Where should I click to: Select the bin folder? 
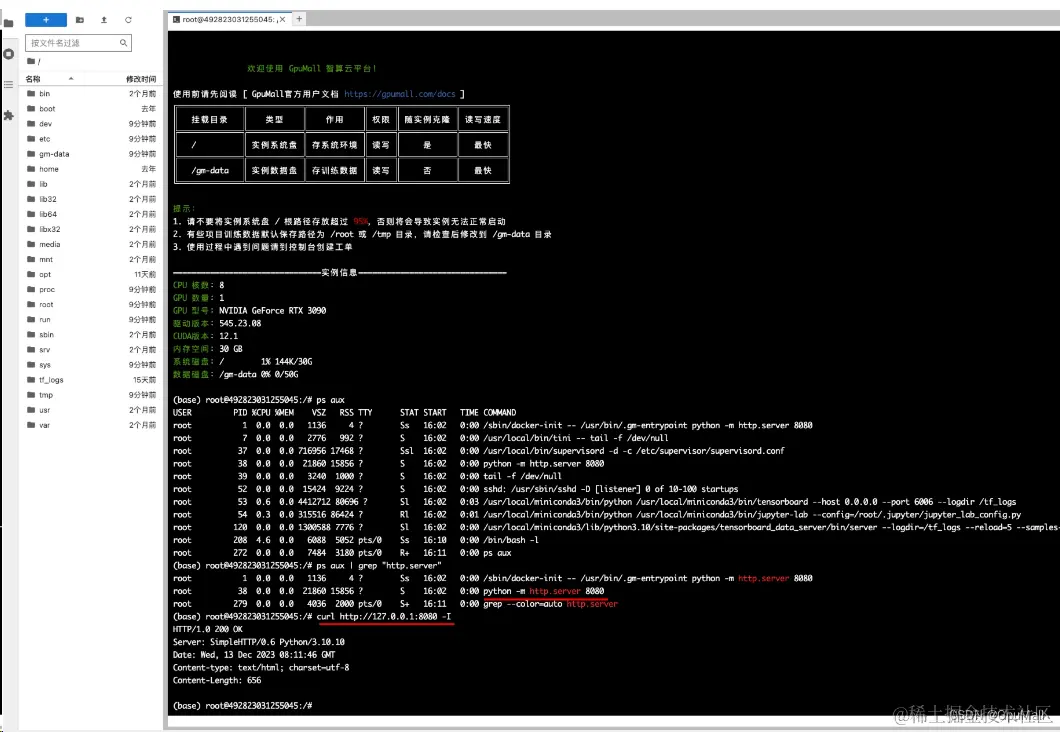(x=91, y=94)
